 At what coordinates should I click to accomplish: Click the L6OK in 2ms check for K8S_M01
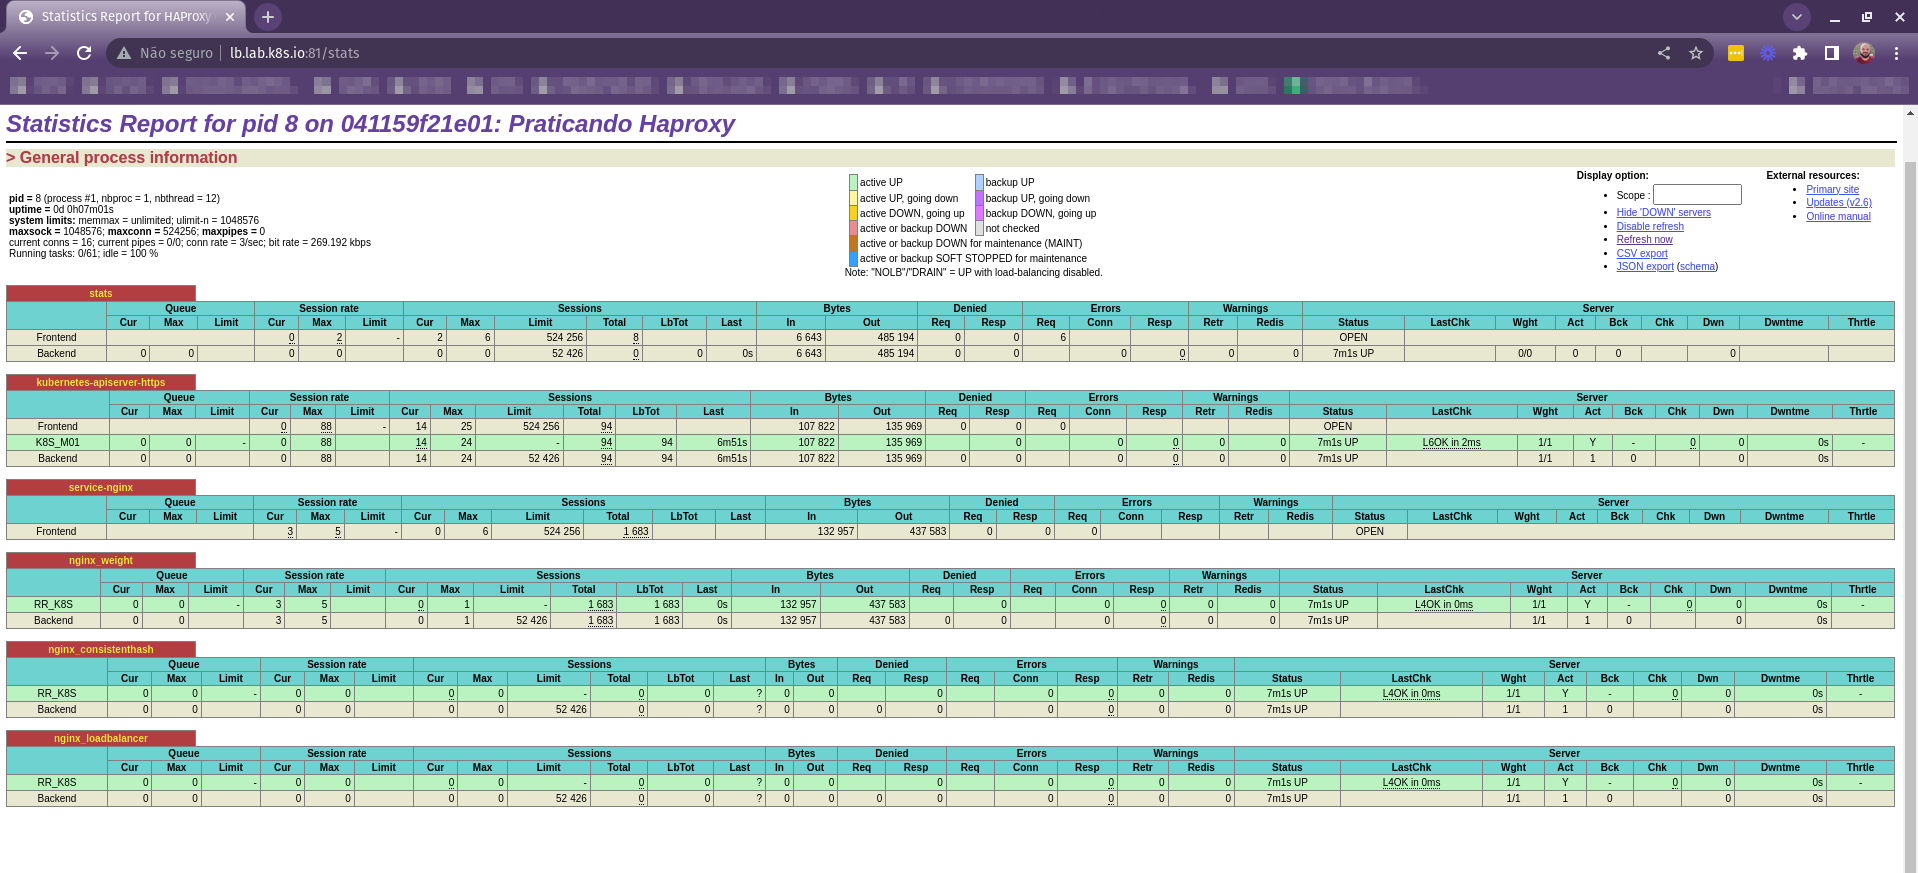coord(1451,443)
